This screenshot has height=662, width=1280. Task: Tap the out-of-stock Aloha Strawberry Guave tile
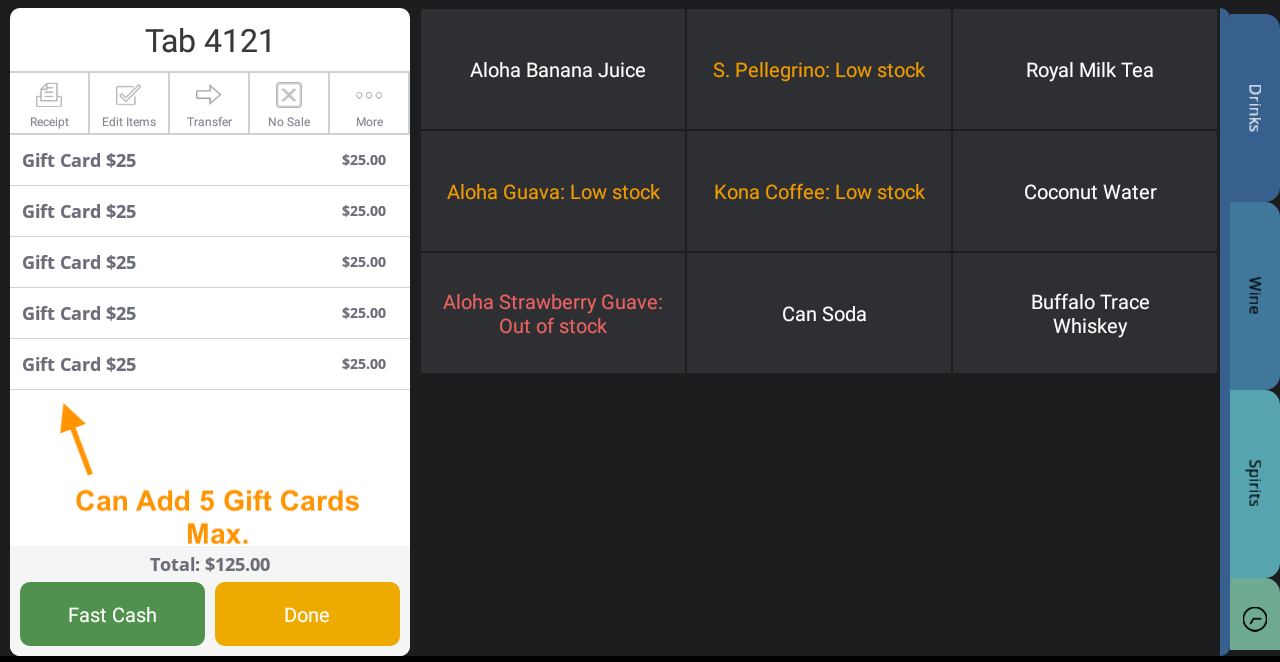click(x=553, y=313)
